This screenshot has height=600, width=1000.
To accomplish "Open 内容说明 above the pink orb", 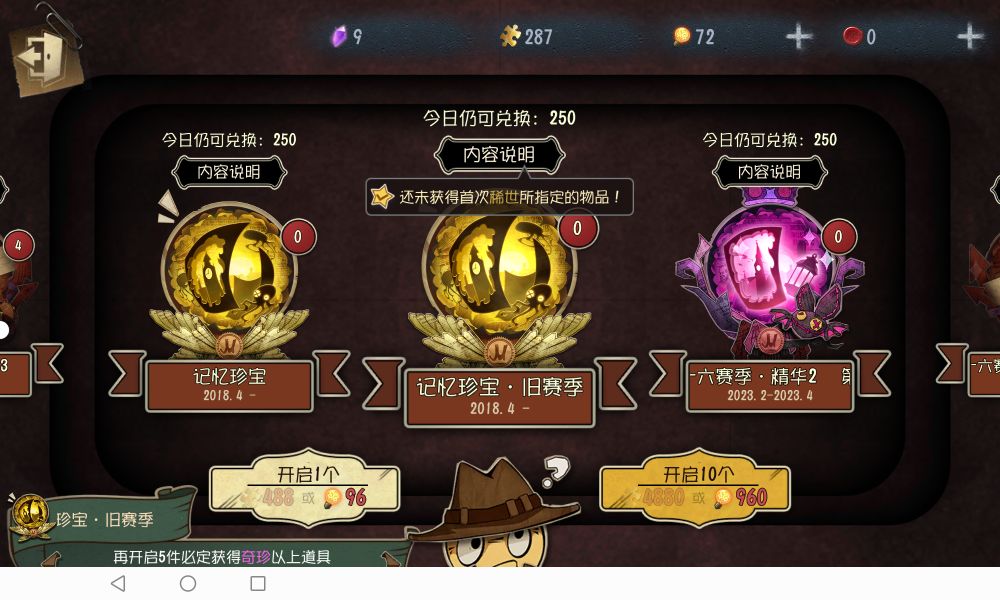I will tap(769, 172).
